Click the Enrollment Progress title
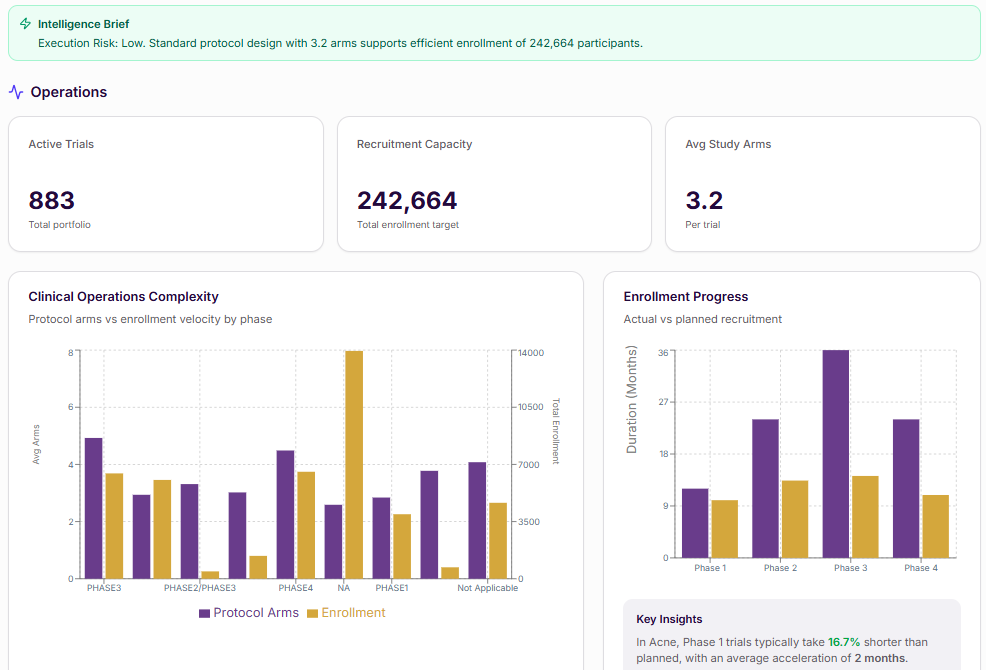This screenshot has height=670, width=986. coord(685,296)
